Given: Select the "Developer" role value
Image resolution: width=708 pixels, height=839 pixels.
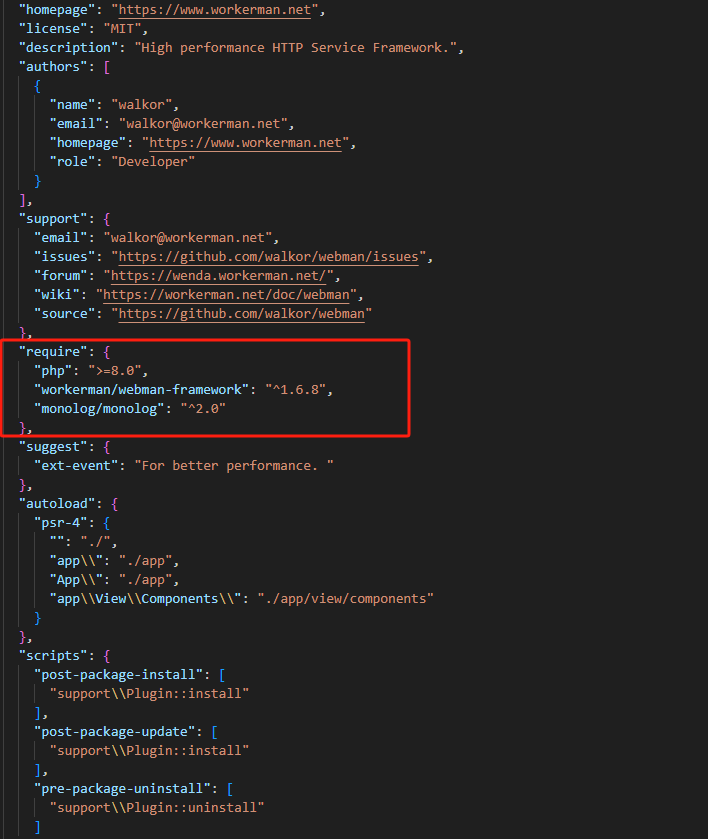Looking at the screenshot, I should (x=153, y=162).
